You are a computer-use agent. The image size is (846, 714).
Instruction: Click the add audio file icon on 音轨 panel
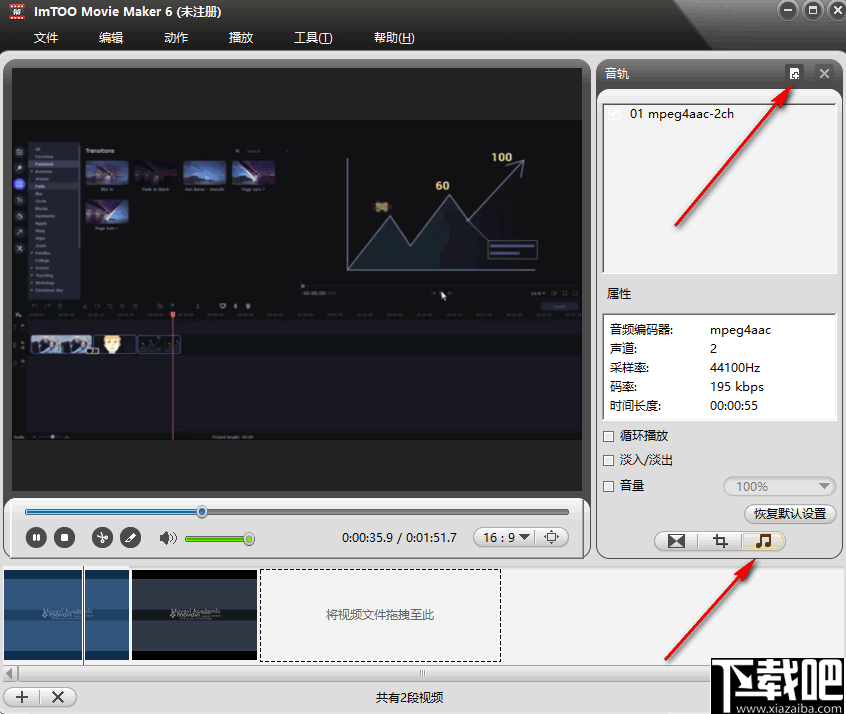(x=794, y=73)
